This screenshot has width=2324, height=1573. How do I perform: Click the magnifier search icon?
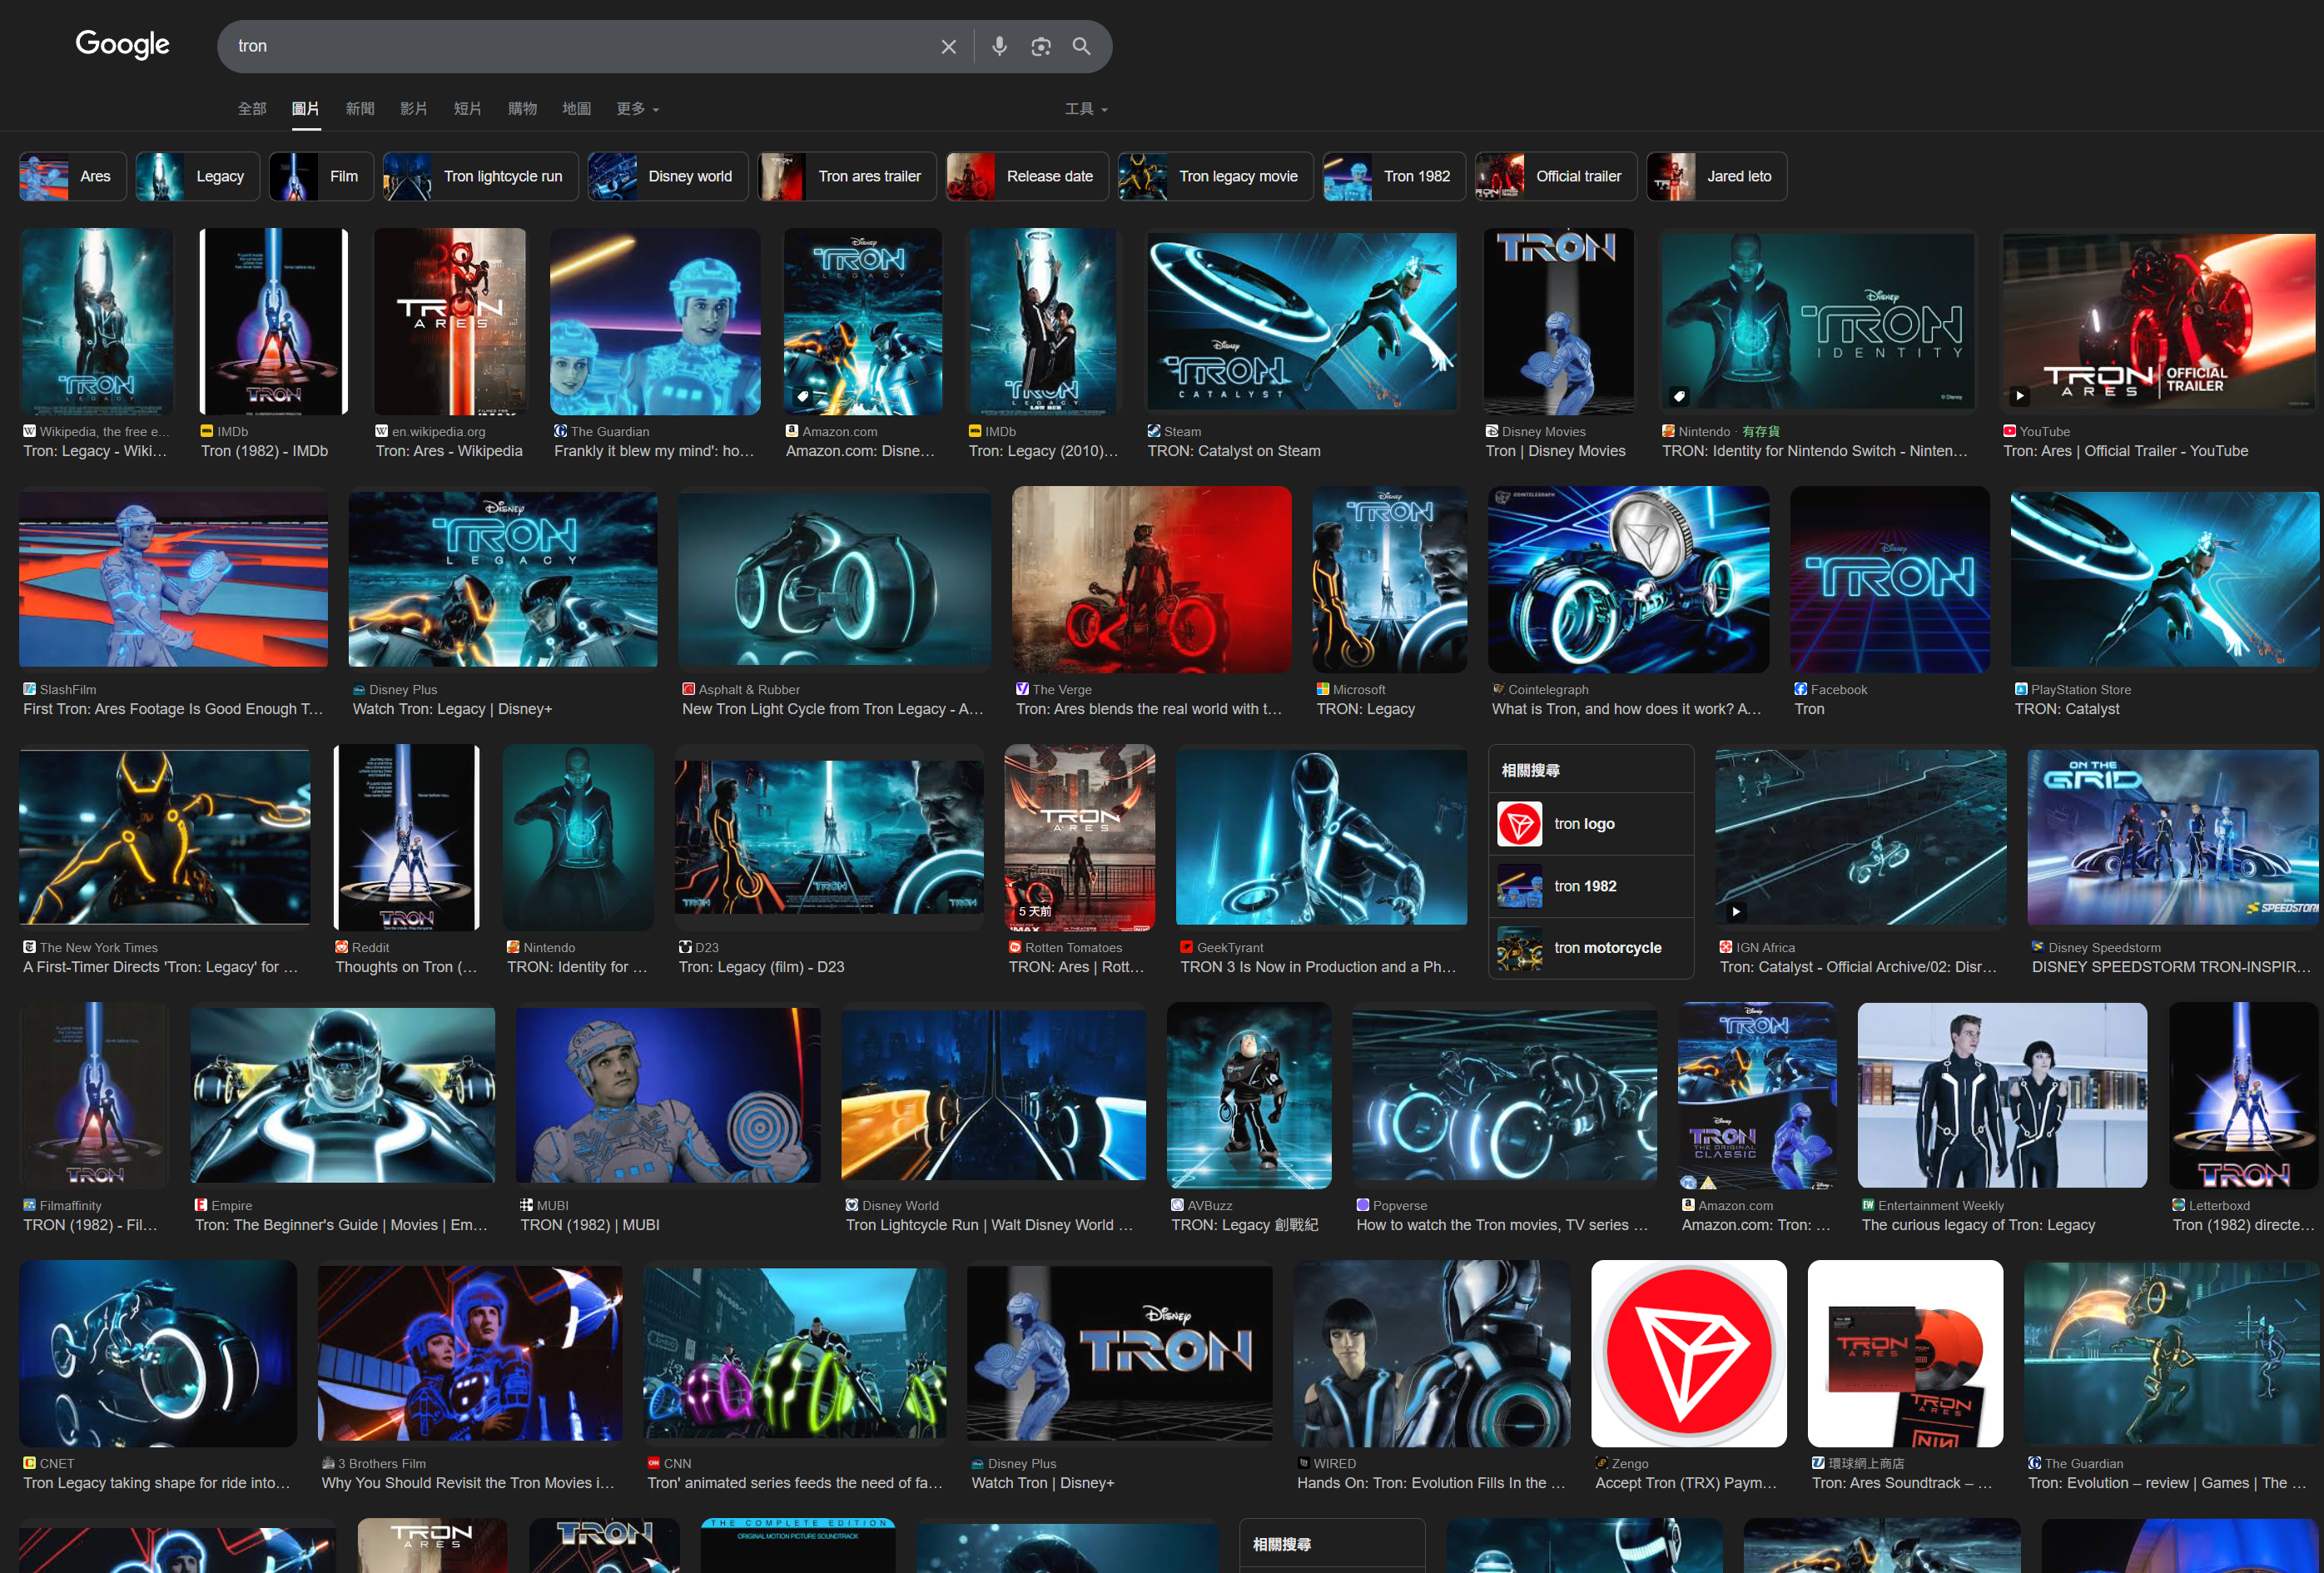tap(1081, 46)
